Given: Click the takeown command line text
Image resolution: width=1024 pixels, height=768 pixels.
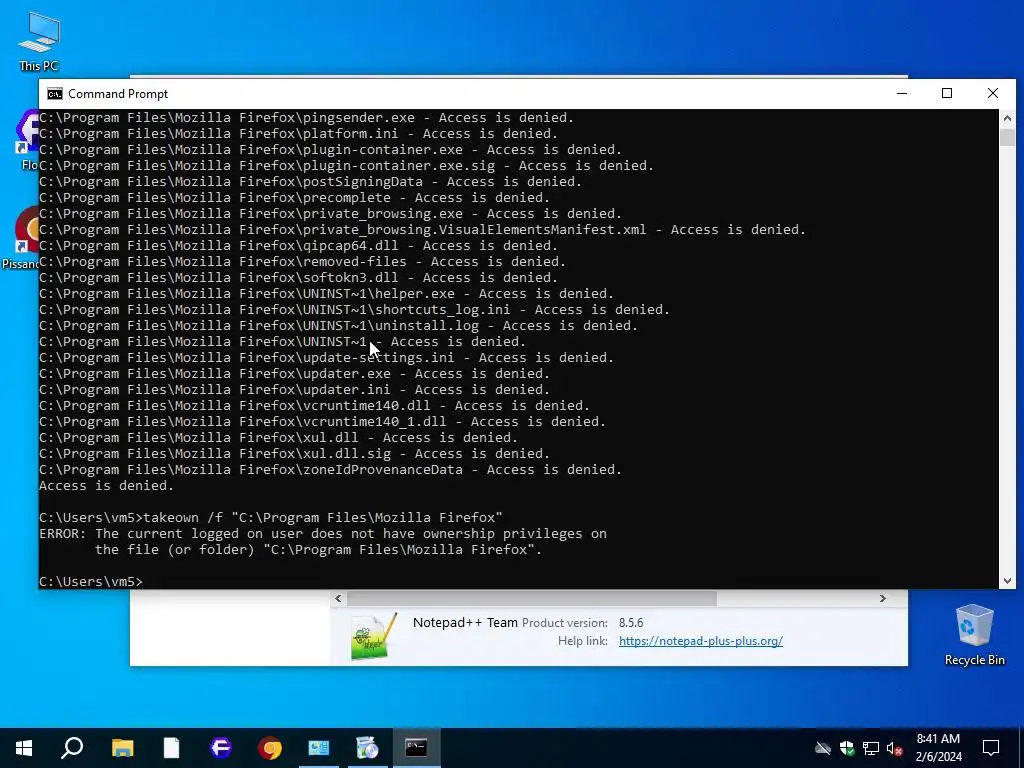Looking at the screenshot, I should [270, 518].
